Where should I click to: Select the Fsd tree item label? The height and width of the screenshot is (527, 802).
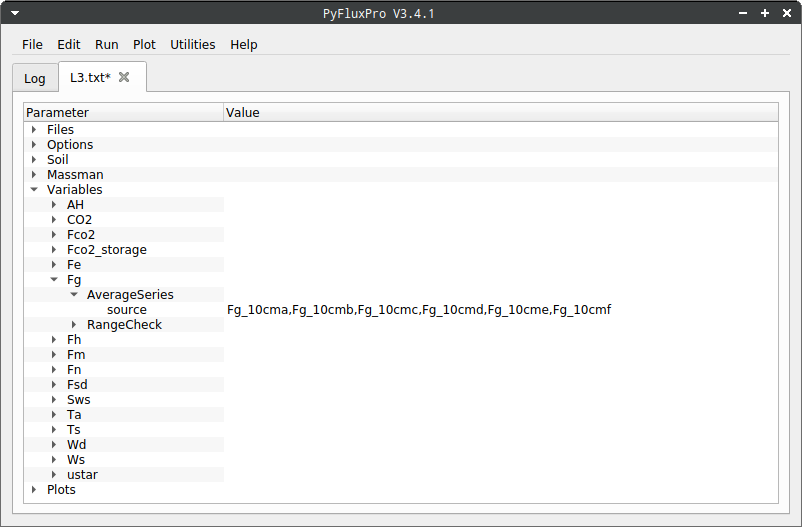click(77, 385)
